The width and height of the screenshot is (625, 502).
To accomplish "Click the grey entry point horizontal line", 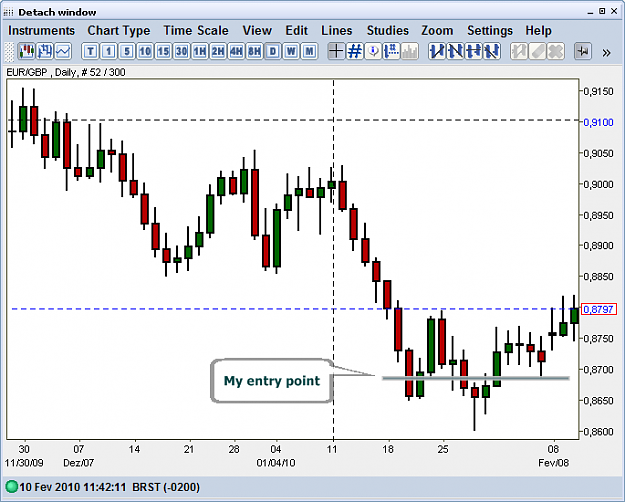I will [476, 378].
